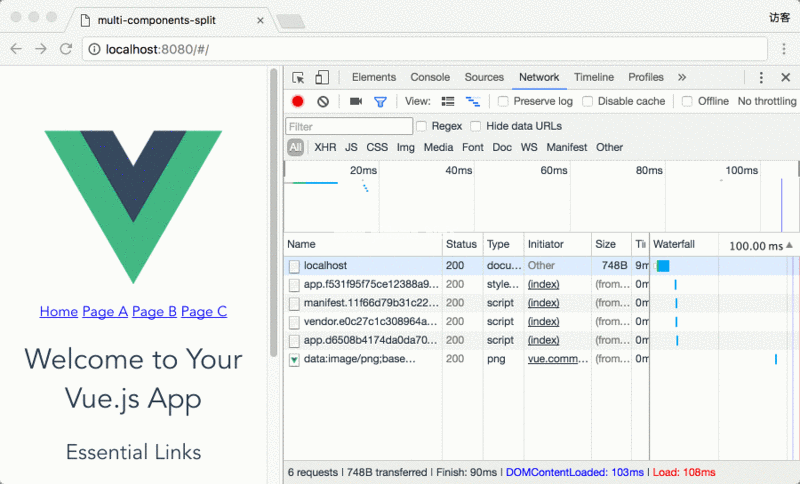Check the Disable cache option
Screen dimensions: 800x484
(x=588, y=101)
